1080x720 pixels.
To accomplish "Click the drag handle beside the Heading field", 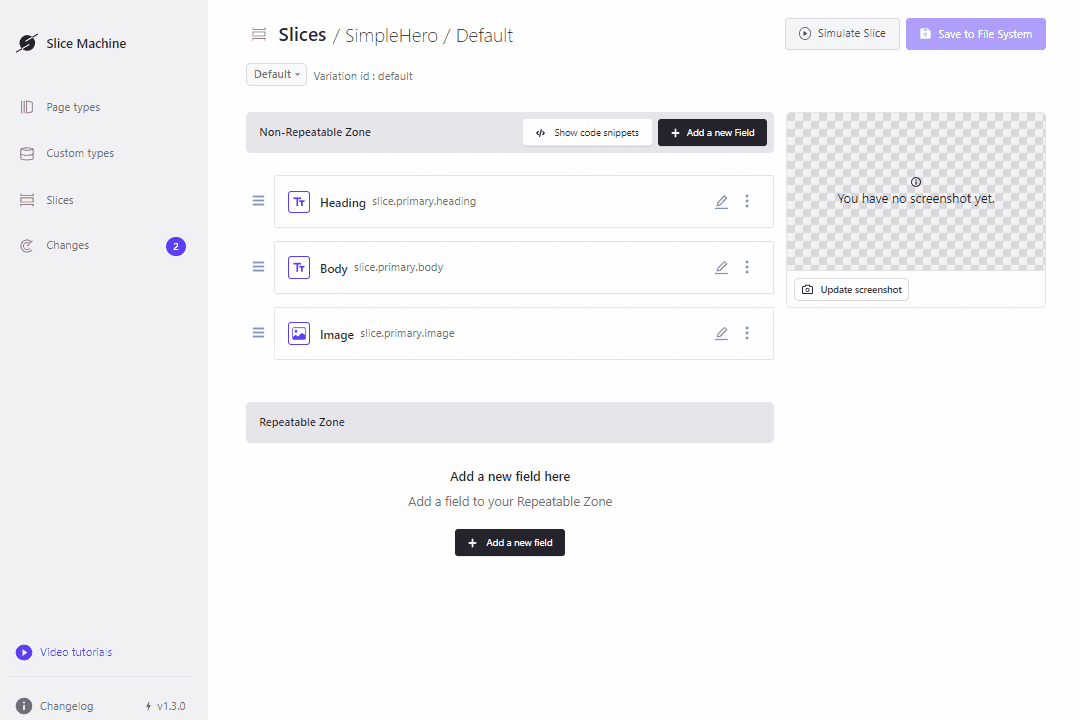I will tap(258, 200).
